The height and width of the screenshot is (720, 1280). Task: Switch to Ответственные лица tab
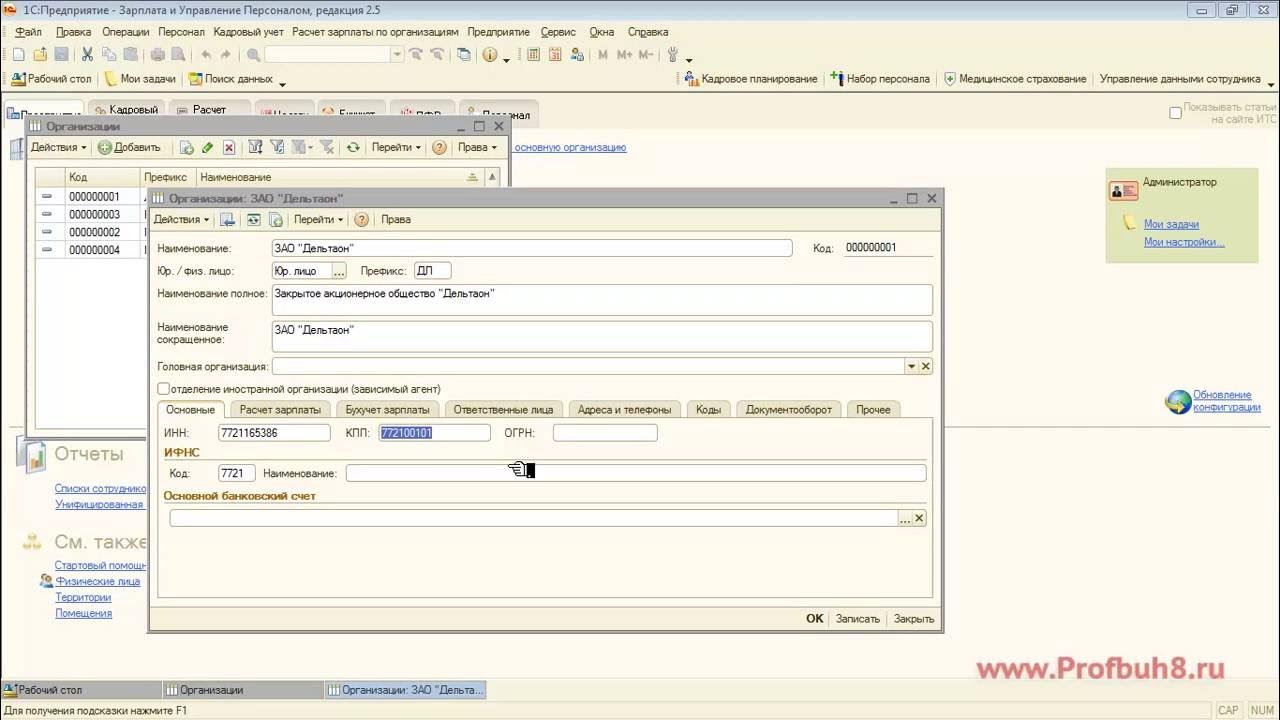(503, 409)
